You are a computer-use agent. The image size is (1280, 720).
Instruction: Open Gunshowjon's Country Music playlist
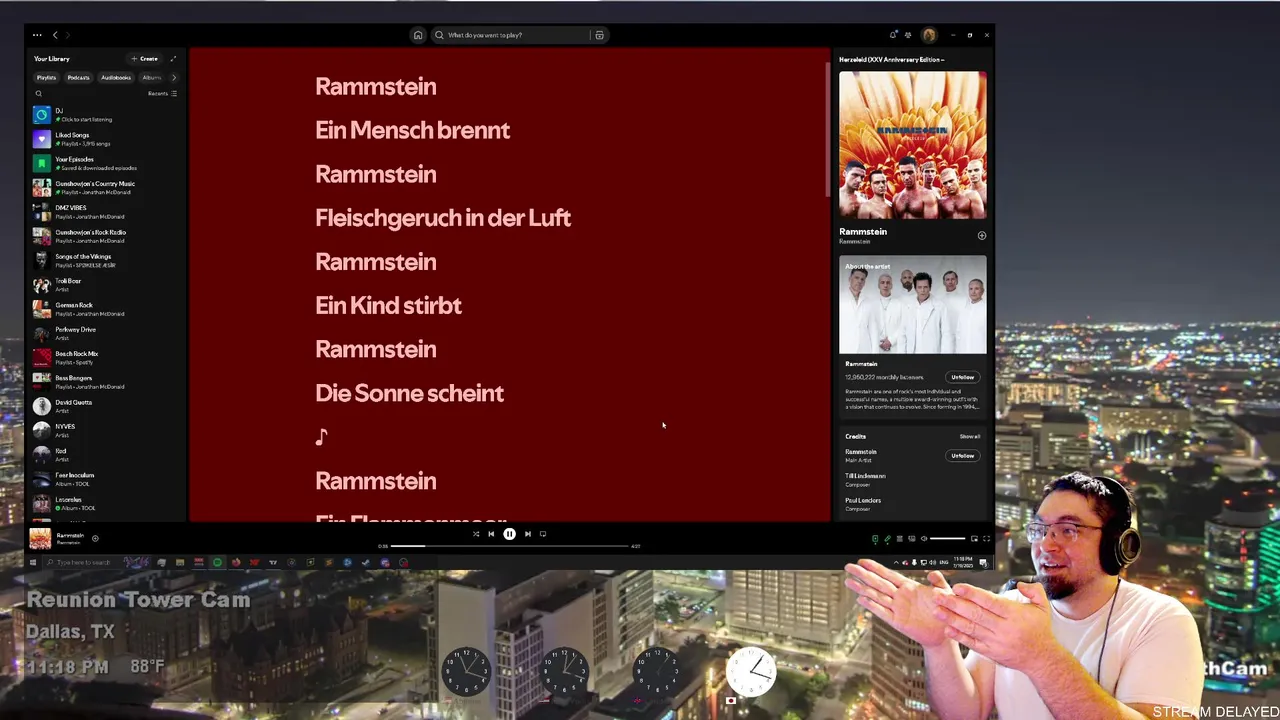pos(107,188)
